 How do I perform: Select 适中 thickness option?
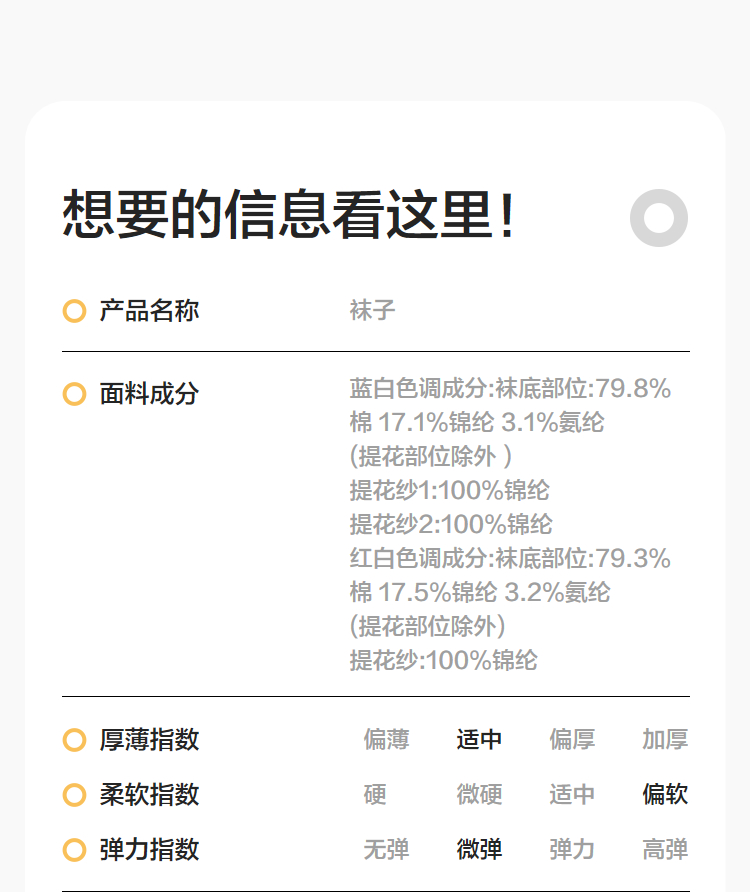(479, 740)
